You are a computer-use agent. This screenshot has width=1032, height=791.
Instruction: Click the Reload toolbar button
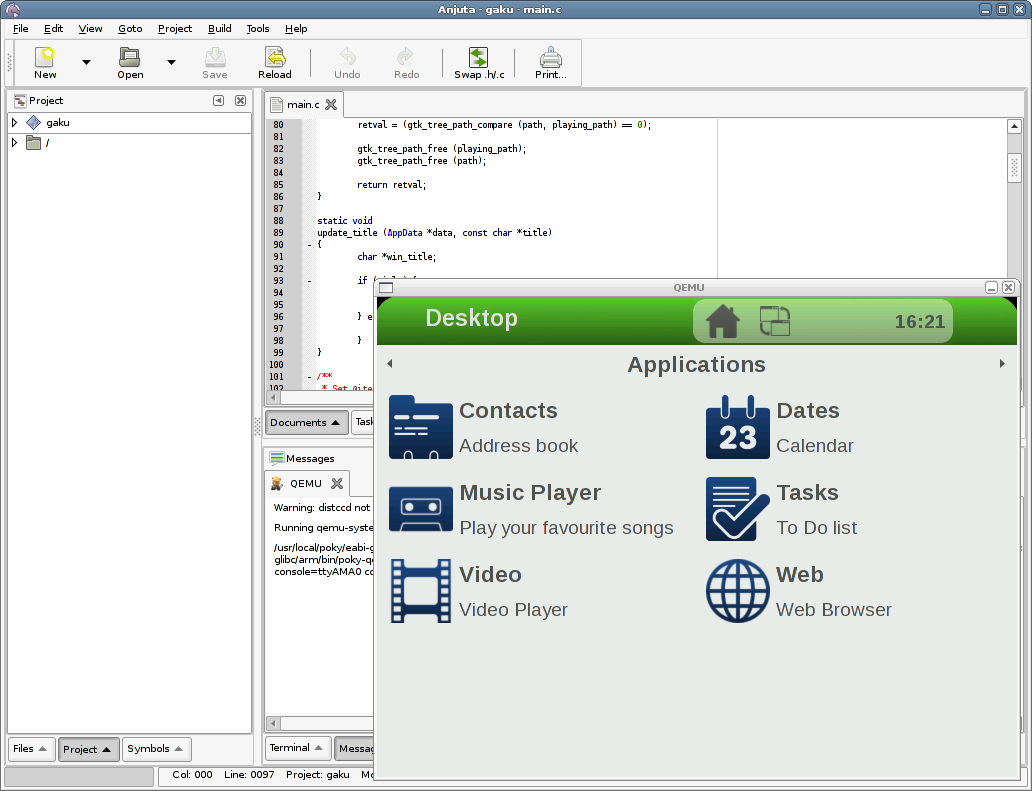[x=274, y=63]
